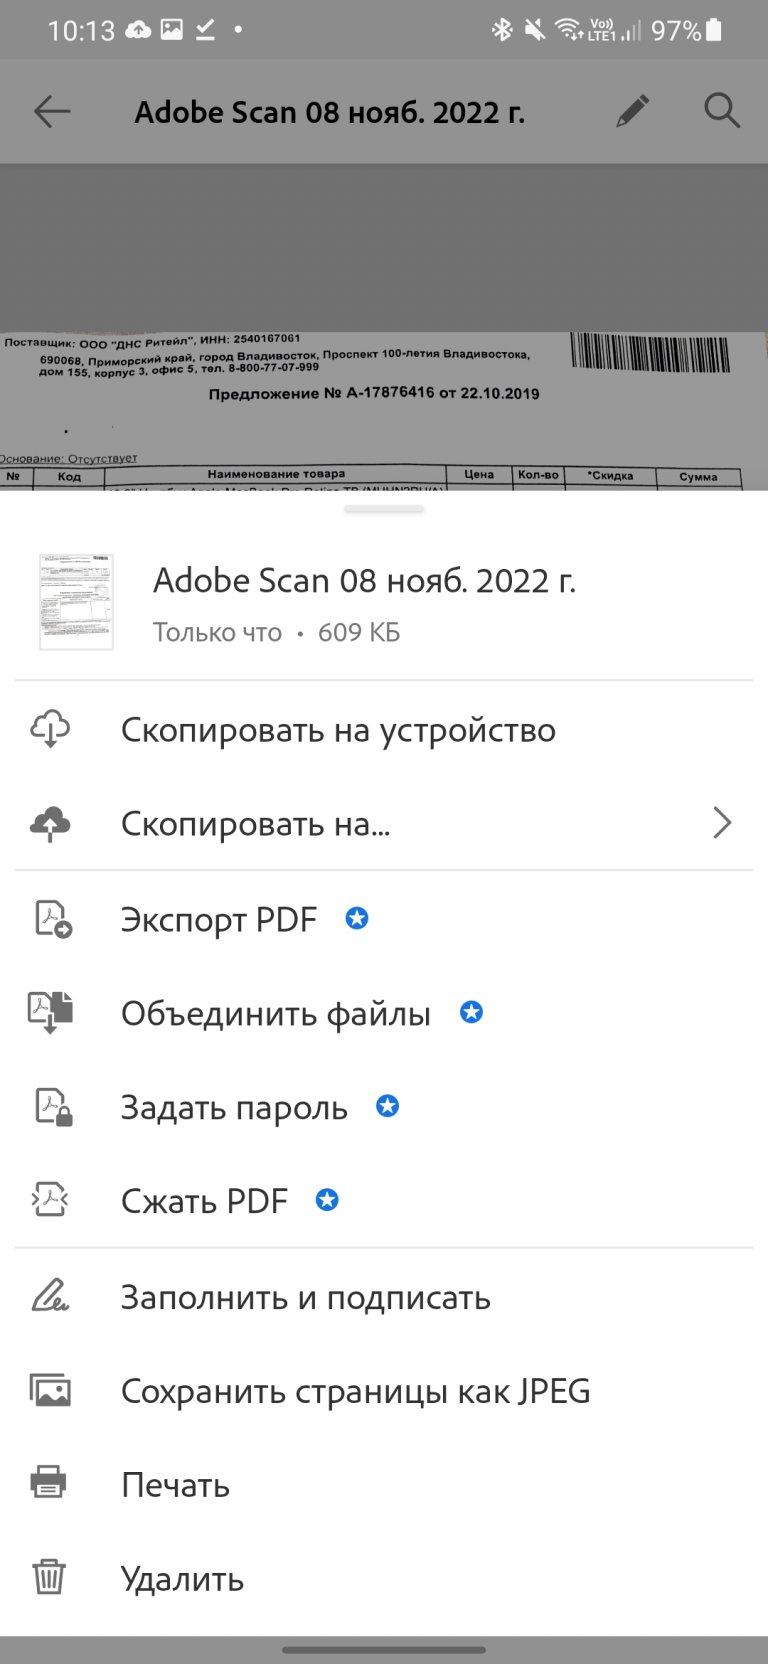
Task: Choose "Печать" menu entry
Action: [x=175, y=1485]
